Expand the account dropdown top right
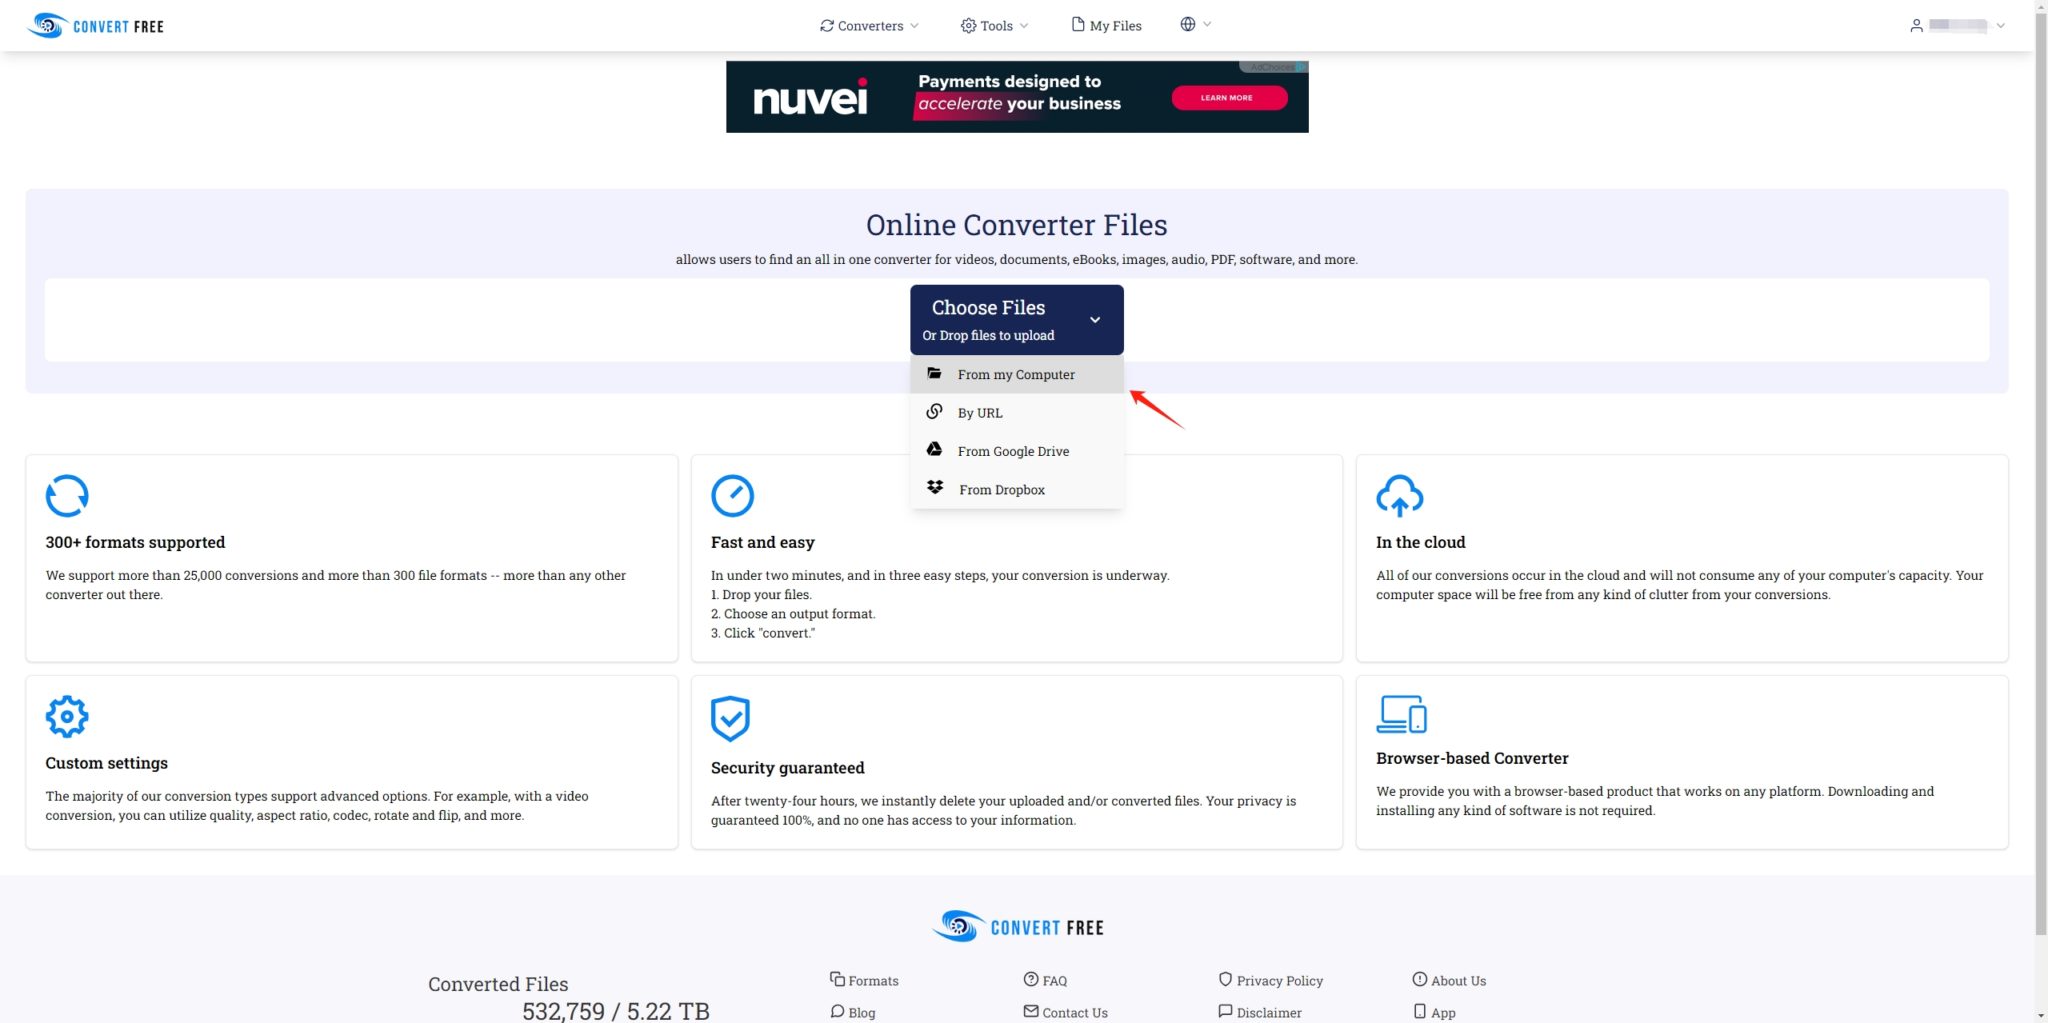This screenshot has height=1023, width=2048. [x=2000, y=25]
